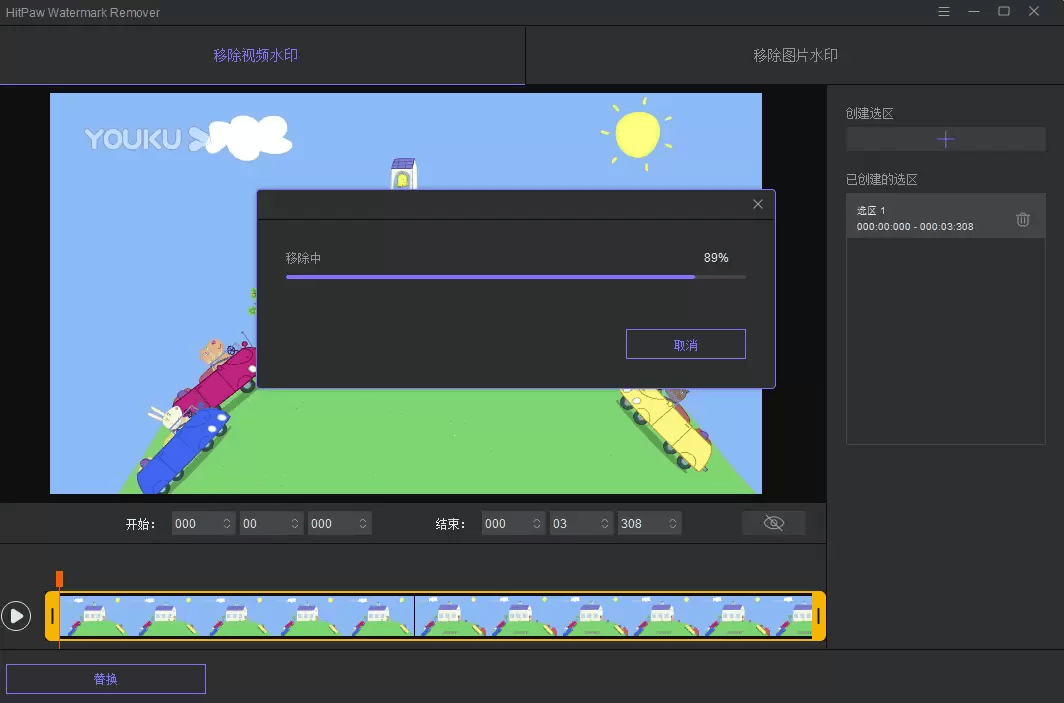1064x703 pixels.
Task: Close the HitPaw Watermark Remover window
Action: coord(1033,12)
